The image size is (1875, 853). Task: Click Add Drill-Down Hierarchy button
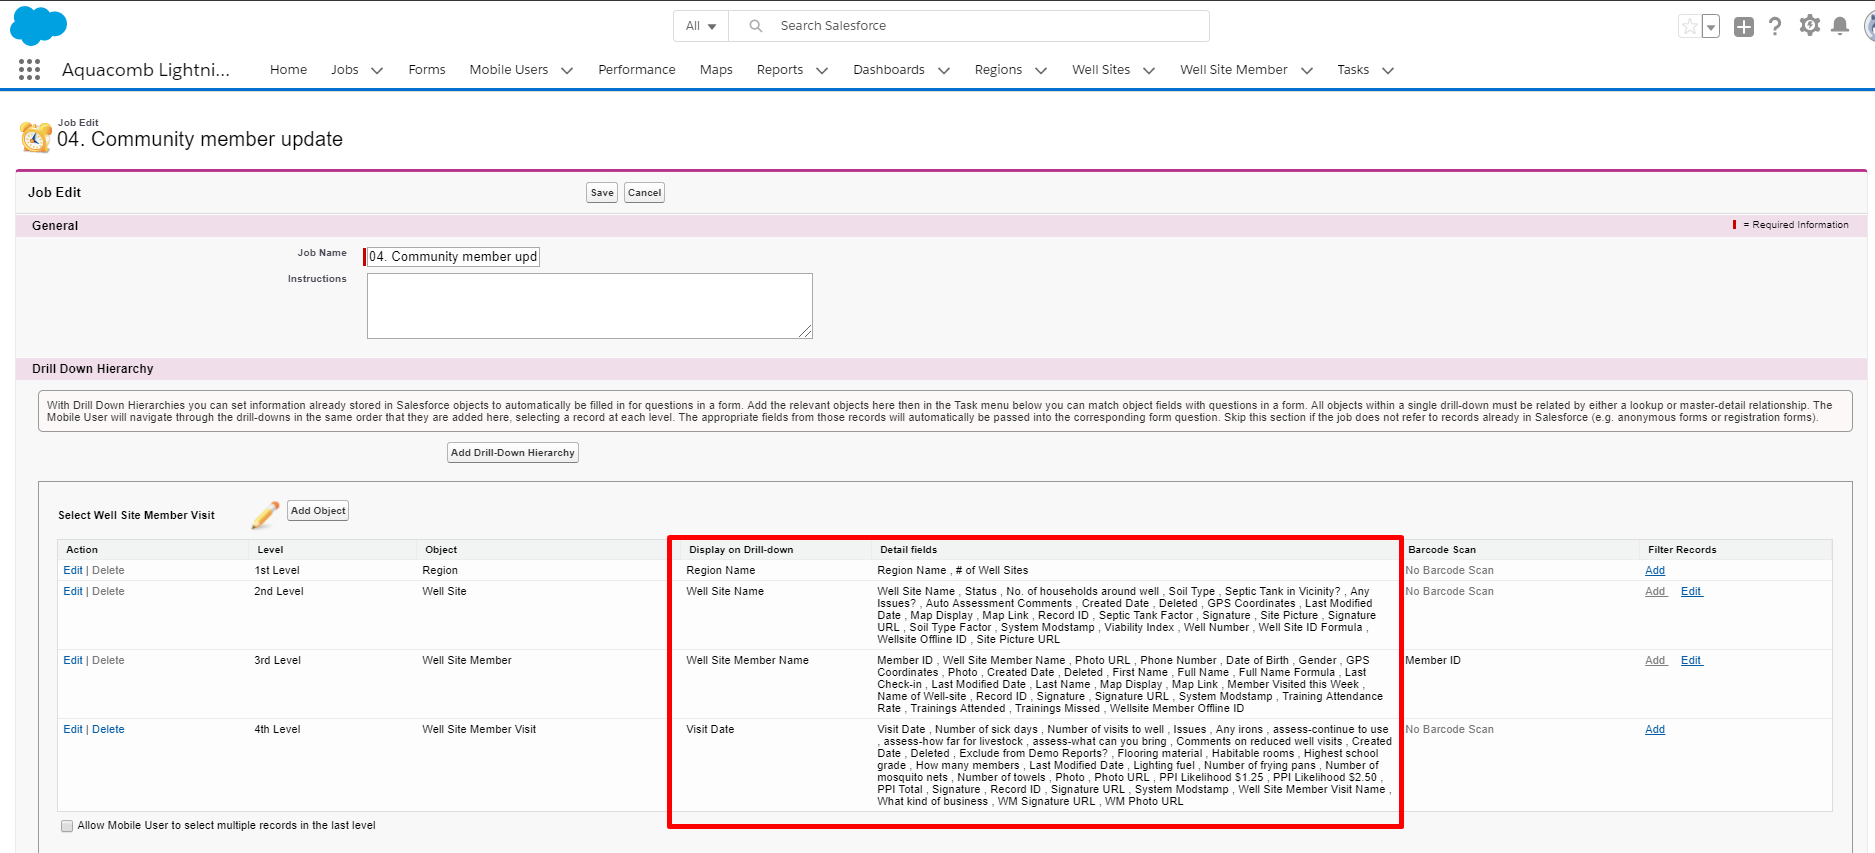[513, 453]
